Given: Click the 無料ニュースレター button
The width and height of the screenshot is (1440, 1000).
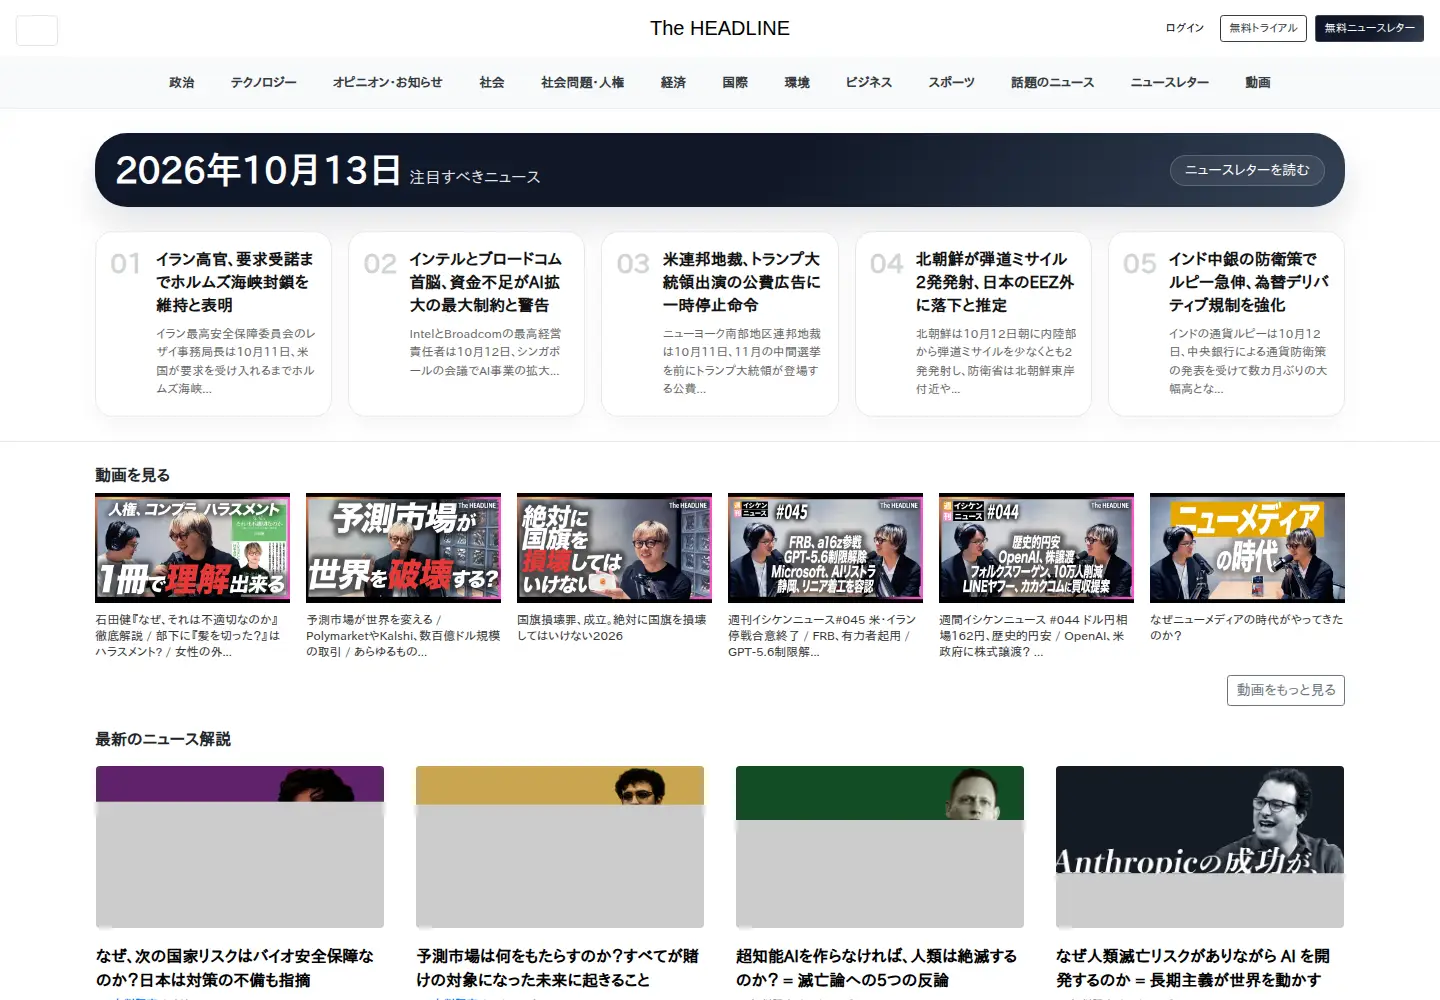Looking at the screenshot, I should (x=1369, y=28).
